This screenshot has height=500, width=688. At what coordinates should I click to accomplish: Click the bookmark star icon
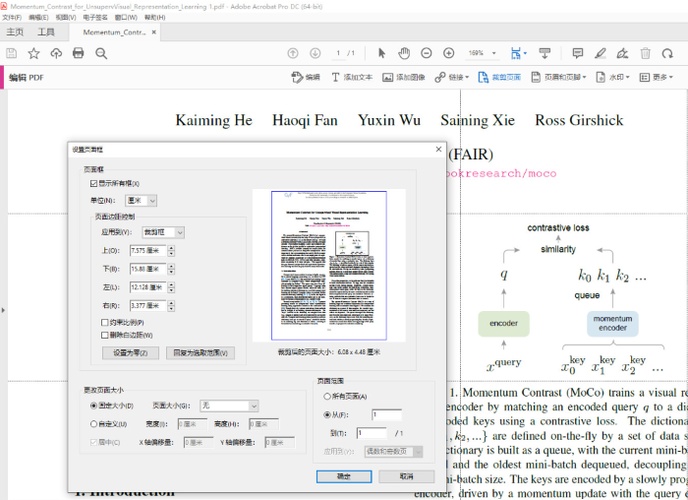34,54
